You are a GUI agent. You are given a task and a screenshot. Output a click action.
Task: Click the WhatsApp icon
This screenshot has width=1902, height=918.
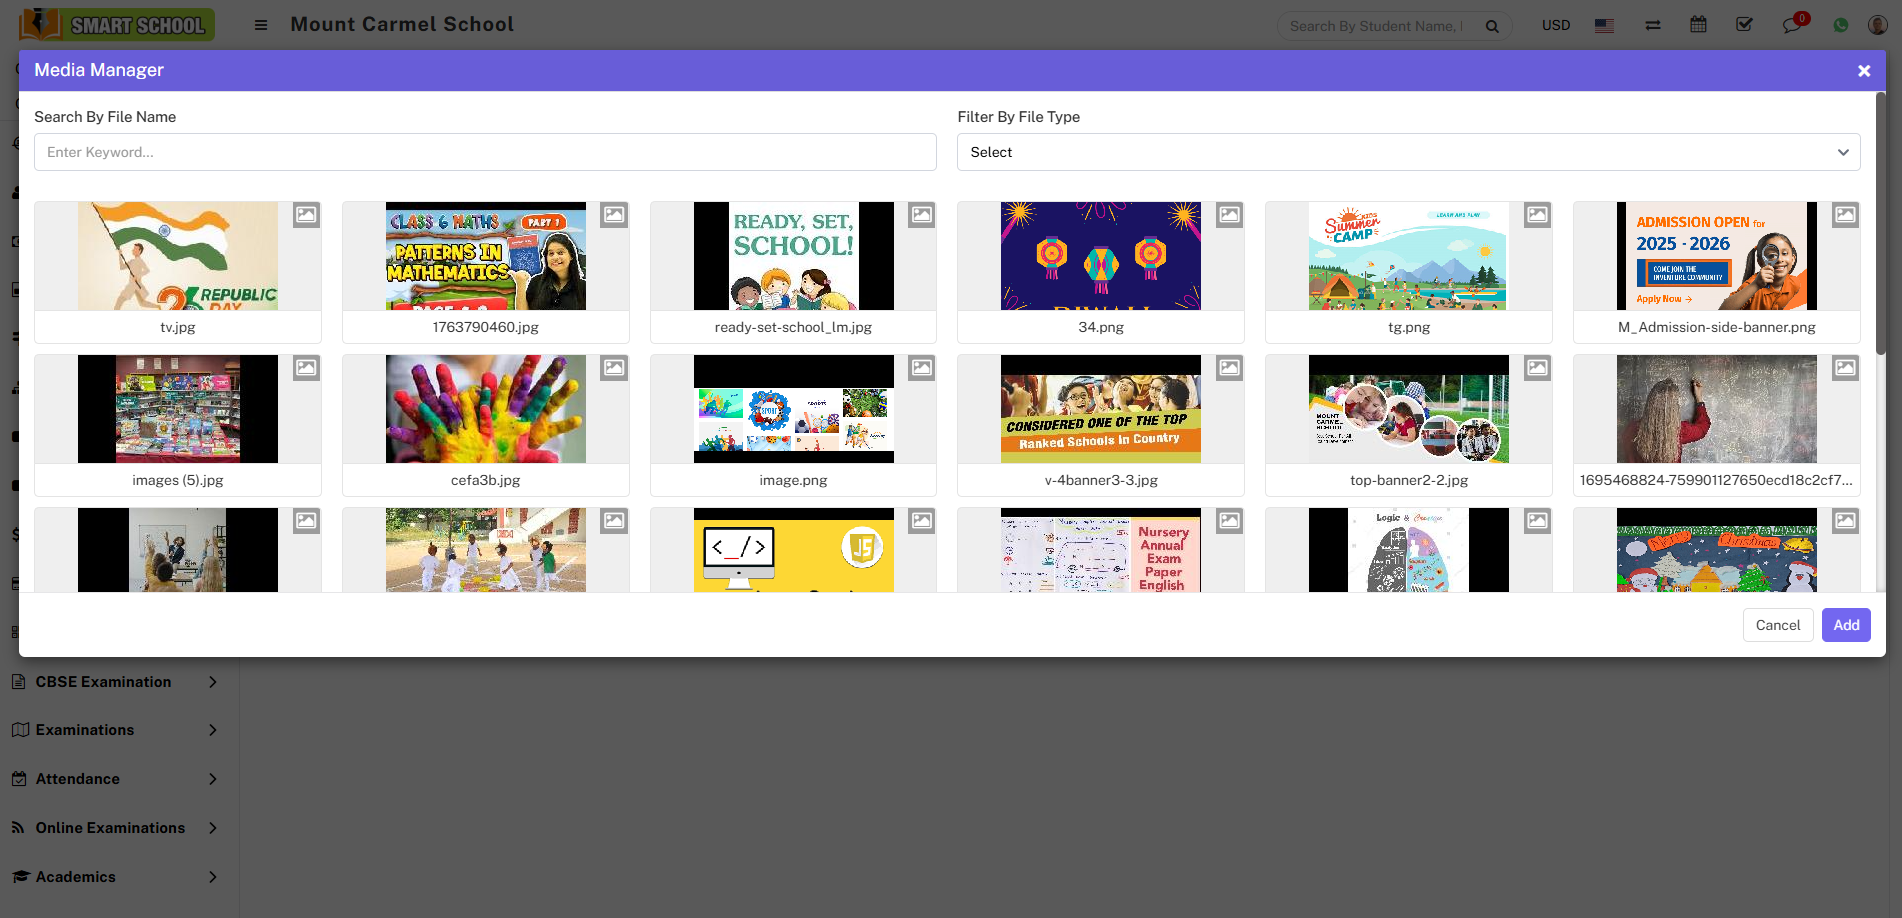1840,25
